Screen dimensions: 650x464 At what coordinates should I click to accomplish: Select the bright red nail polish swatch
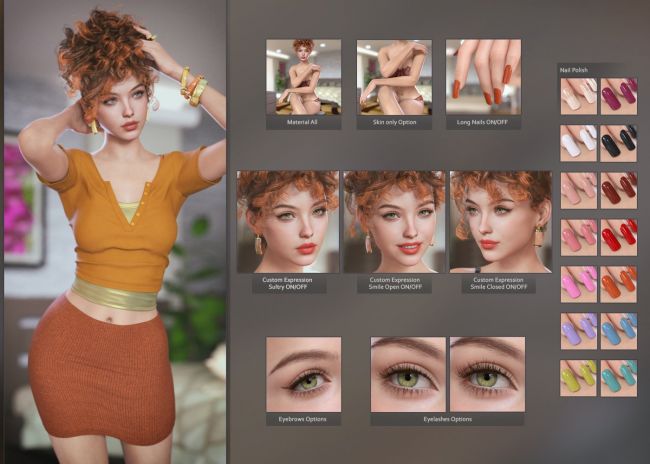pos(619,237)
